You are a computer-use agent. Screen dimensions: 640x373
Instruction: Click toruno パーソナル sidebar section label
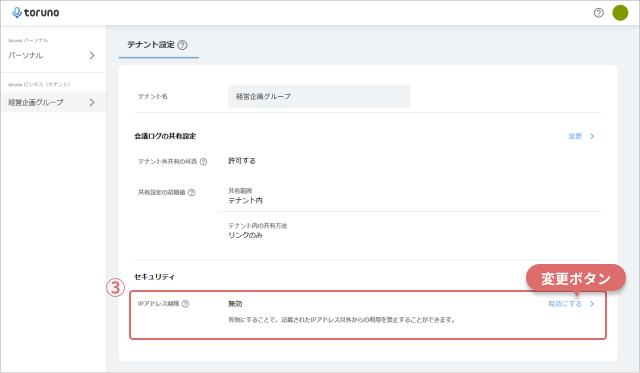pos(28,40)
